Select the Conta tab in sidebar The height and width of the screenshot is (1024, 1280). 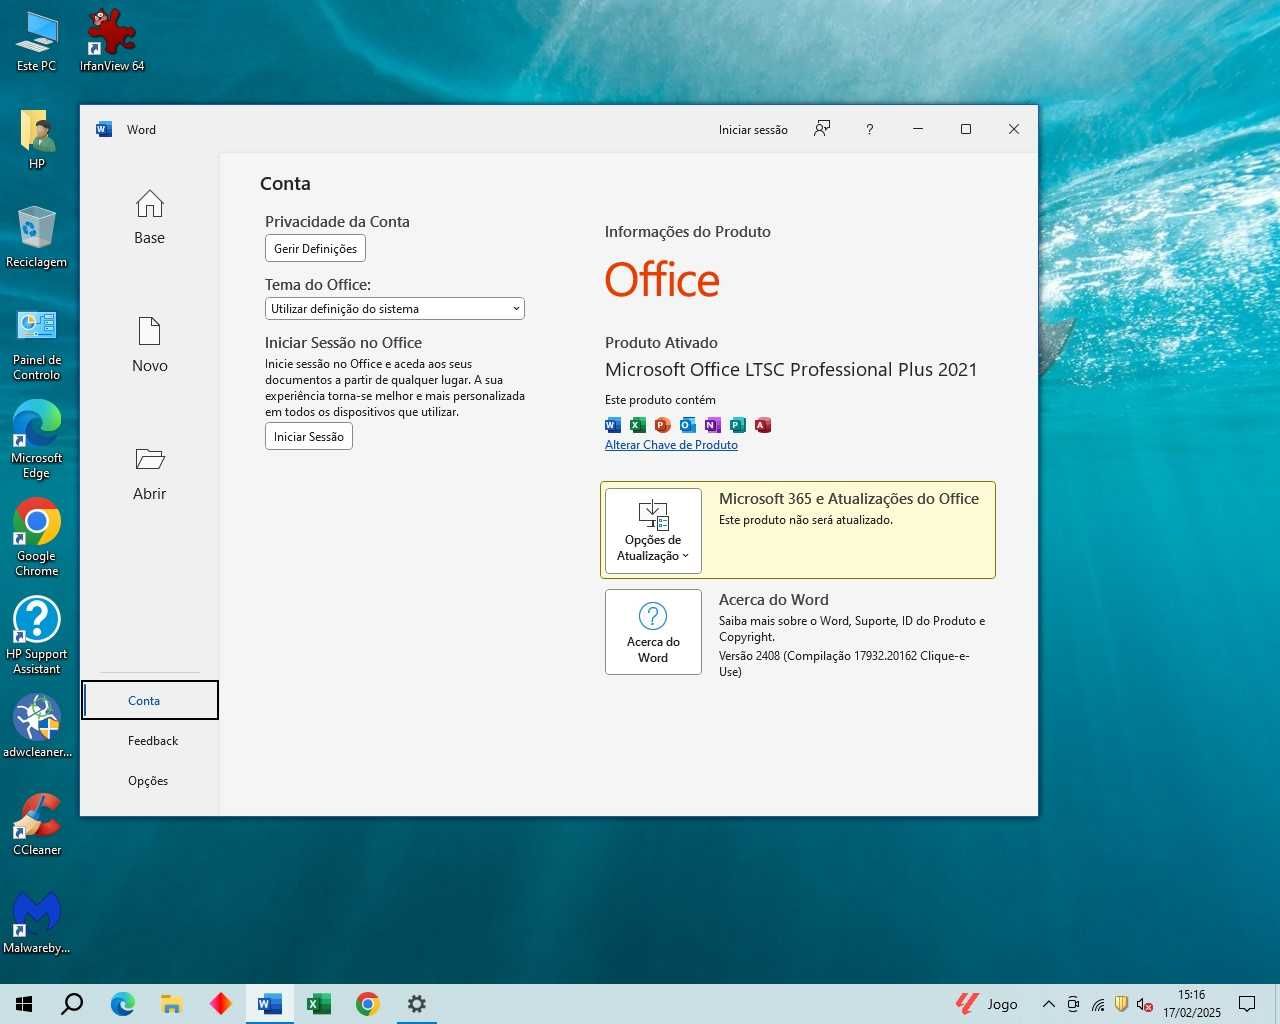pyautogui.click(x=150, y=700)
